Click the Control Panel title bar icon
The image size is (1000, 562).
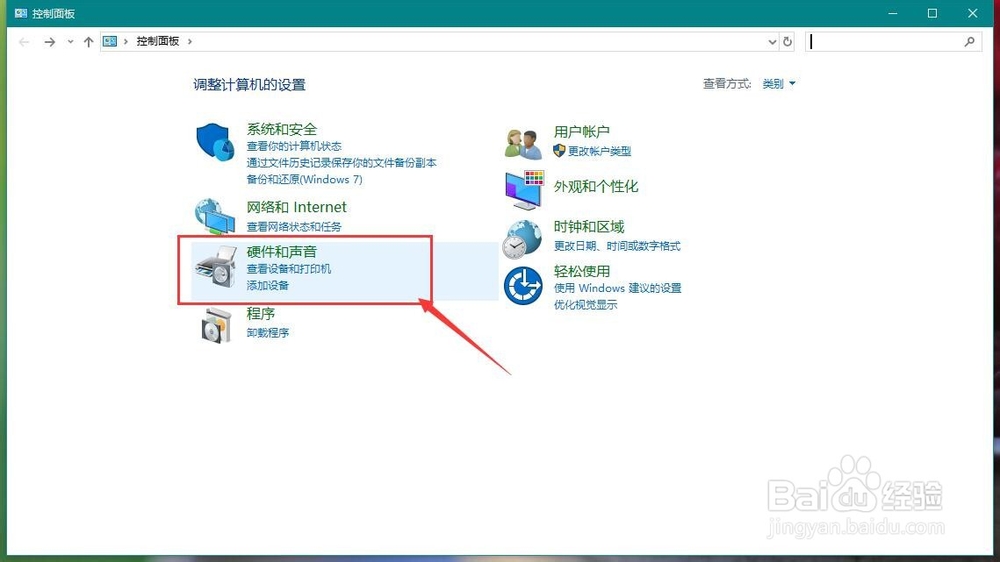[x=20, y=13]
